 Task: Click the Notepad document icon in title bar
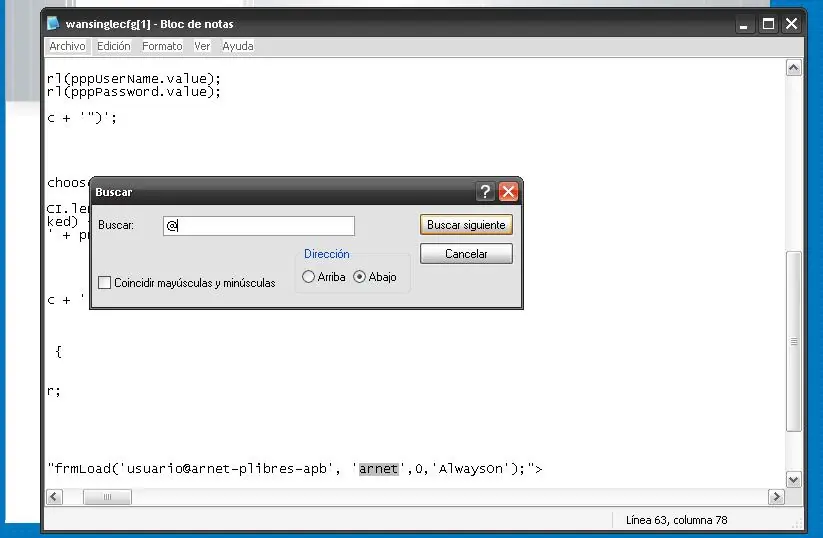click(53, 24)
